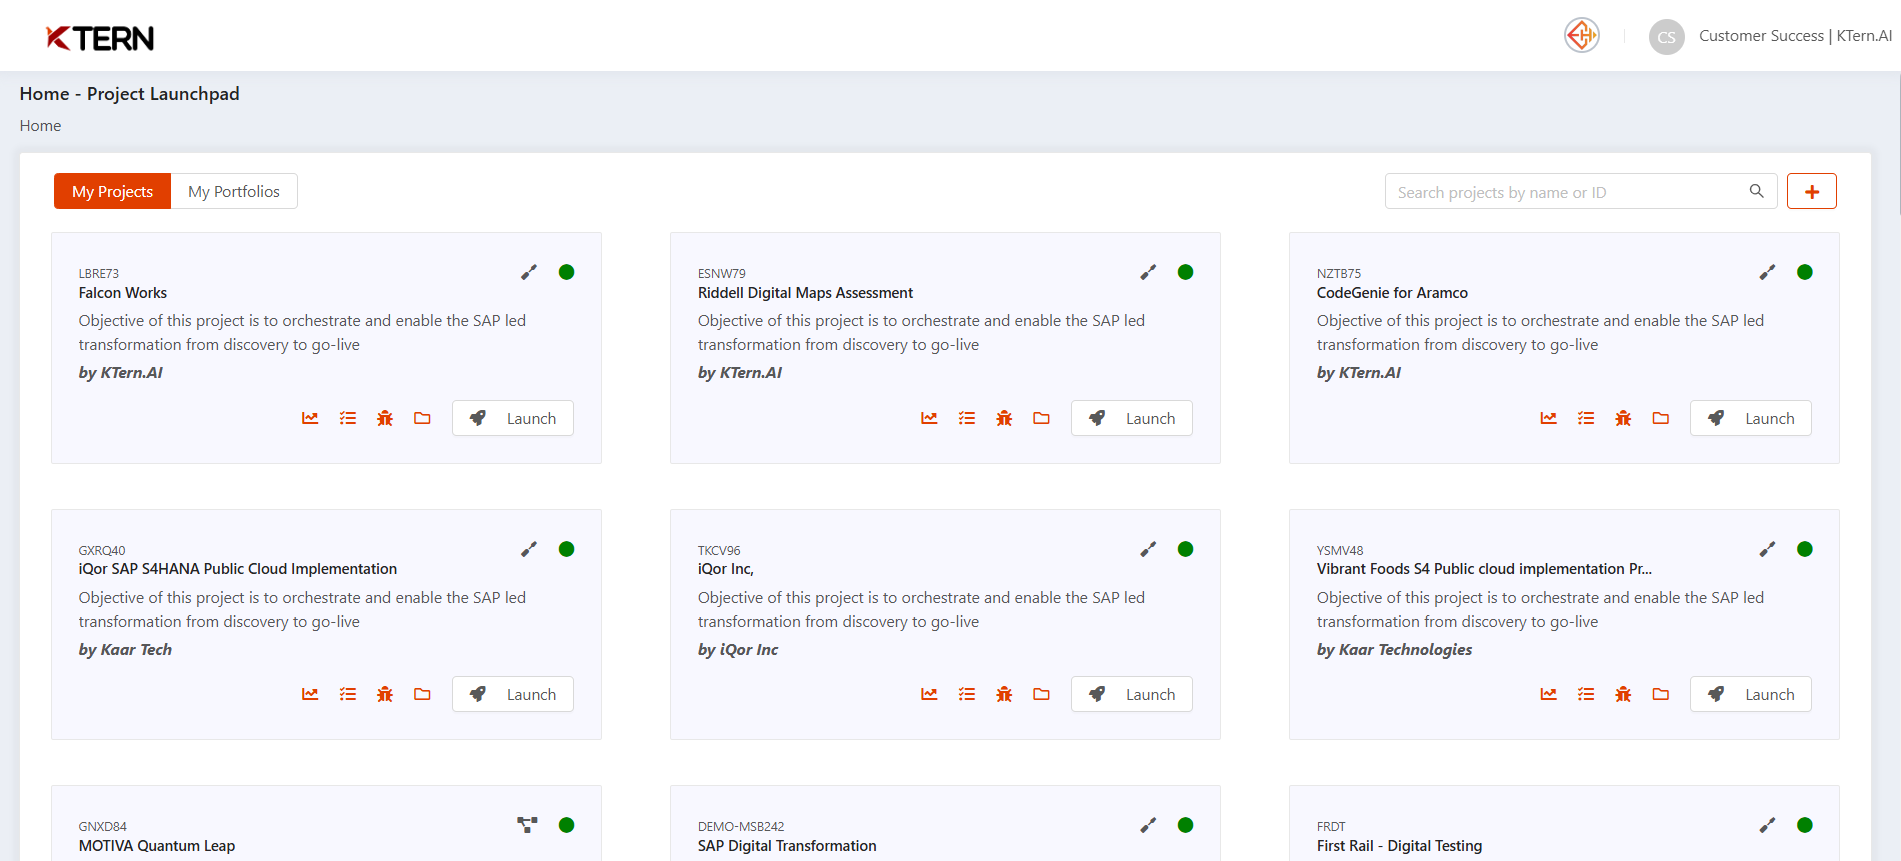
Task: Click the Customer Success | KTern.AI user name
Action: click(1795, 36)
